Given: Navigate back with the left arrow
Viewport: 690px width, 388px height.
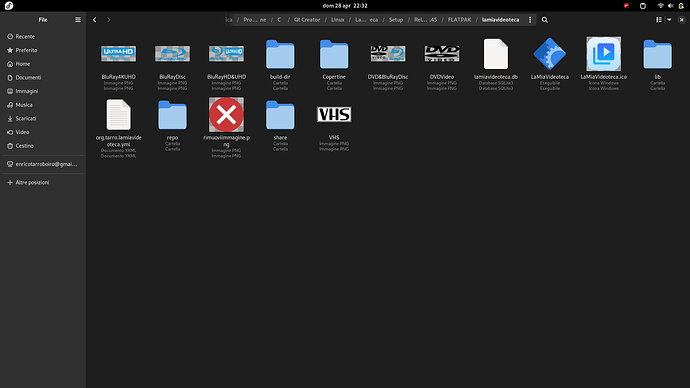Looking at the screenshot, I should (x=95, y=20).
